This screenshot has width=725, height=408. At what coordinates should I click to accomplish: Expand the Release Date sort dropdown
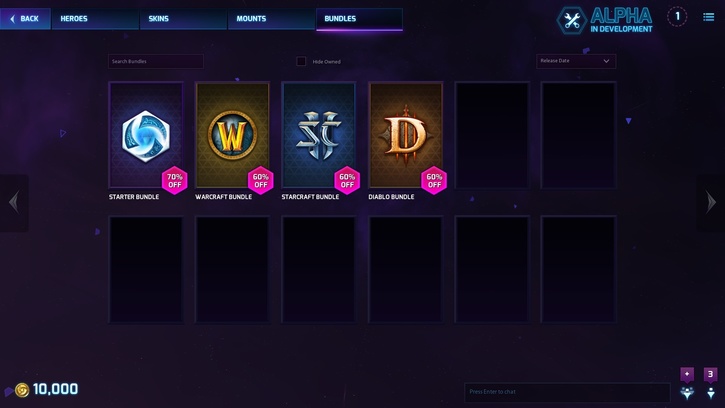pyautogui.click(x=576, y=61)
